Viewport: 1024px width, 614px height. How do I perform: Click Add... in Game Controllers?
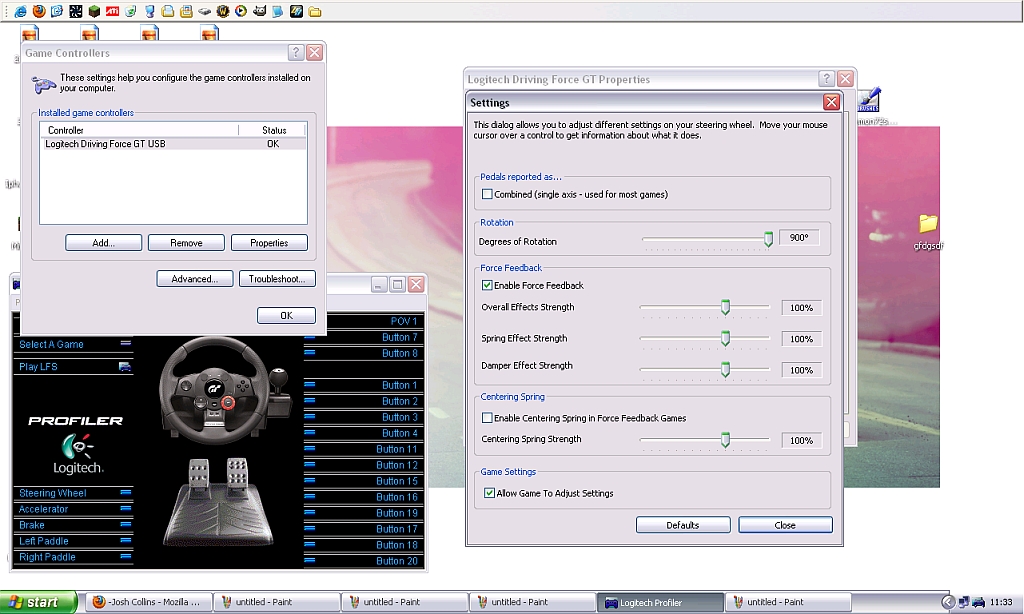[x=103, y=242]
